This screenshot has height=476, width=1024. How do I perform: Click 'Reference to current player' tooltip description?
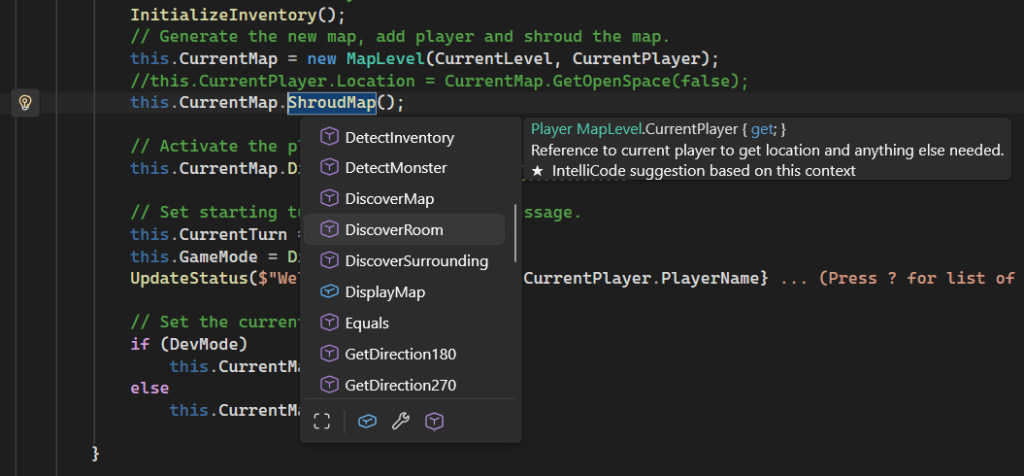767,150
